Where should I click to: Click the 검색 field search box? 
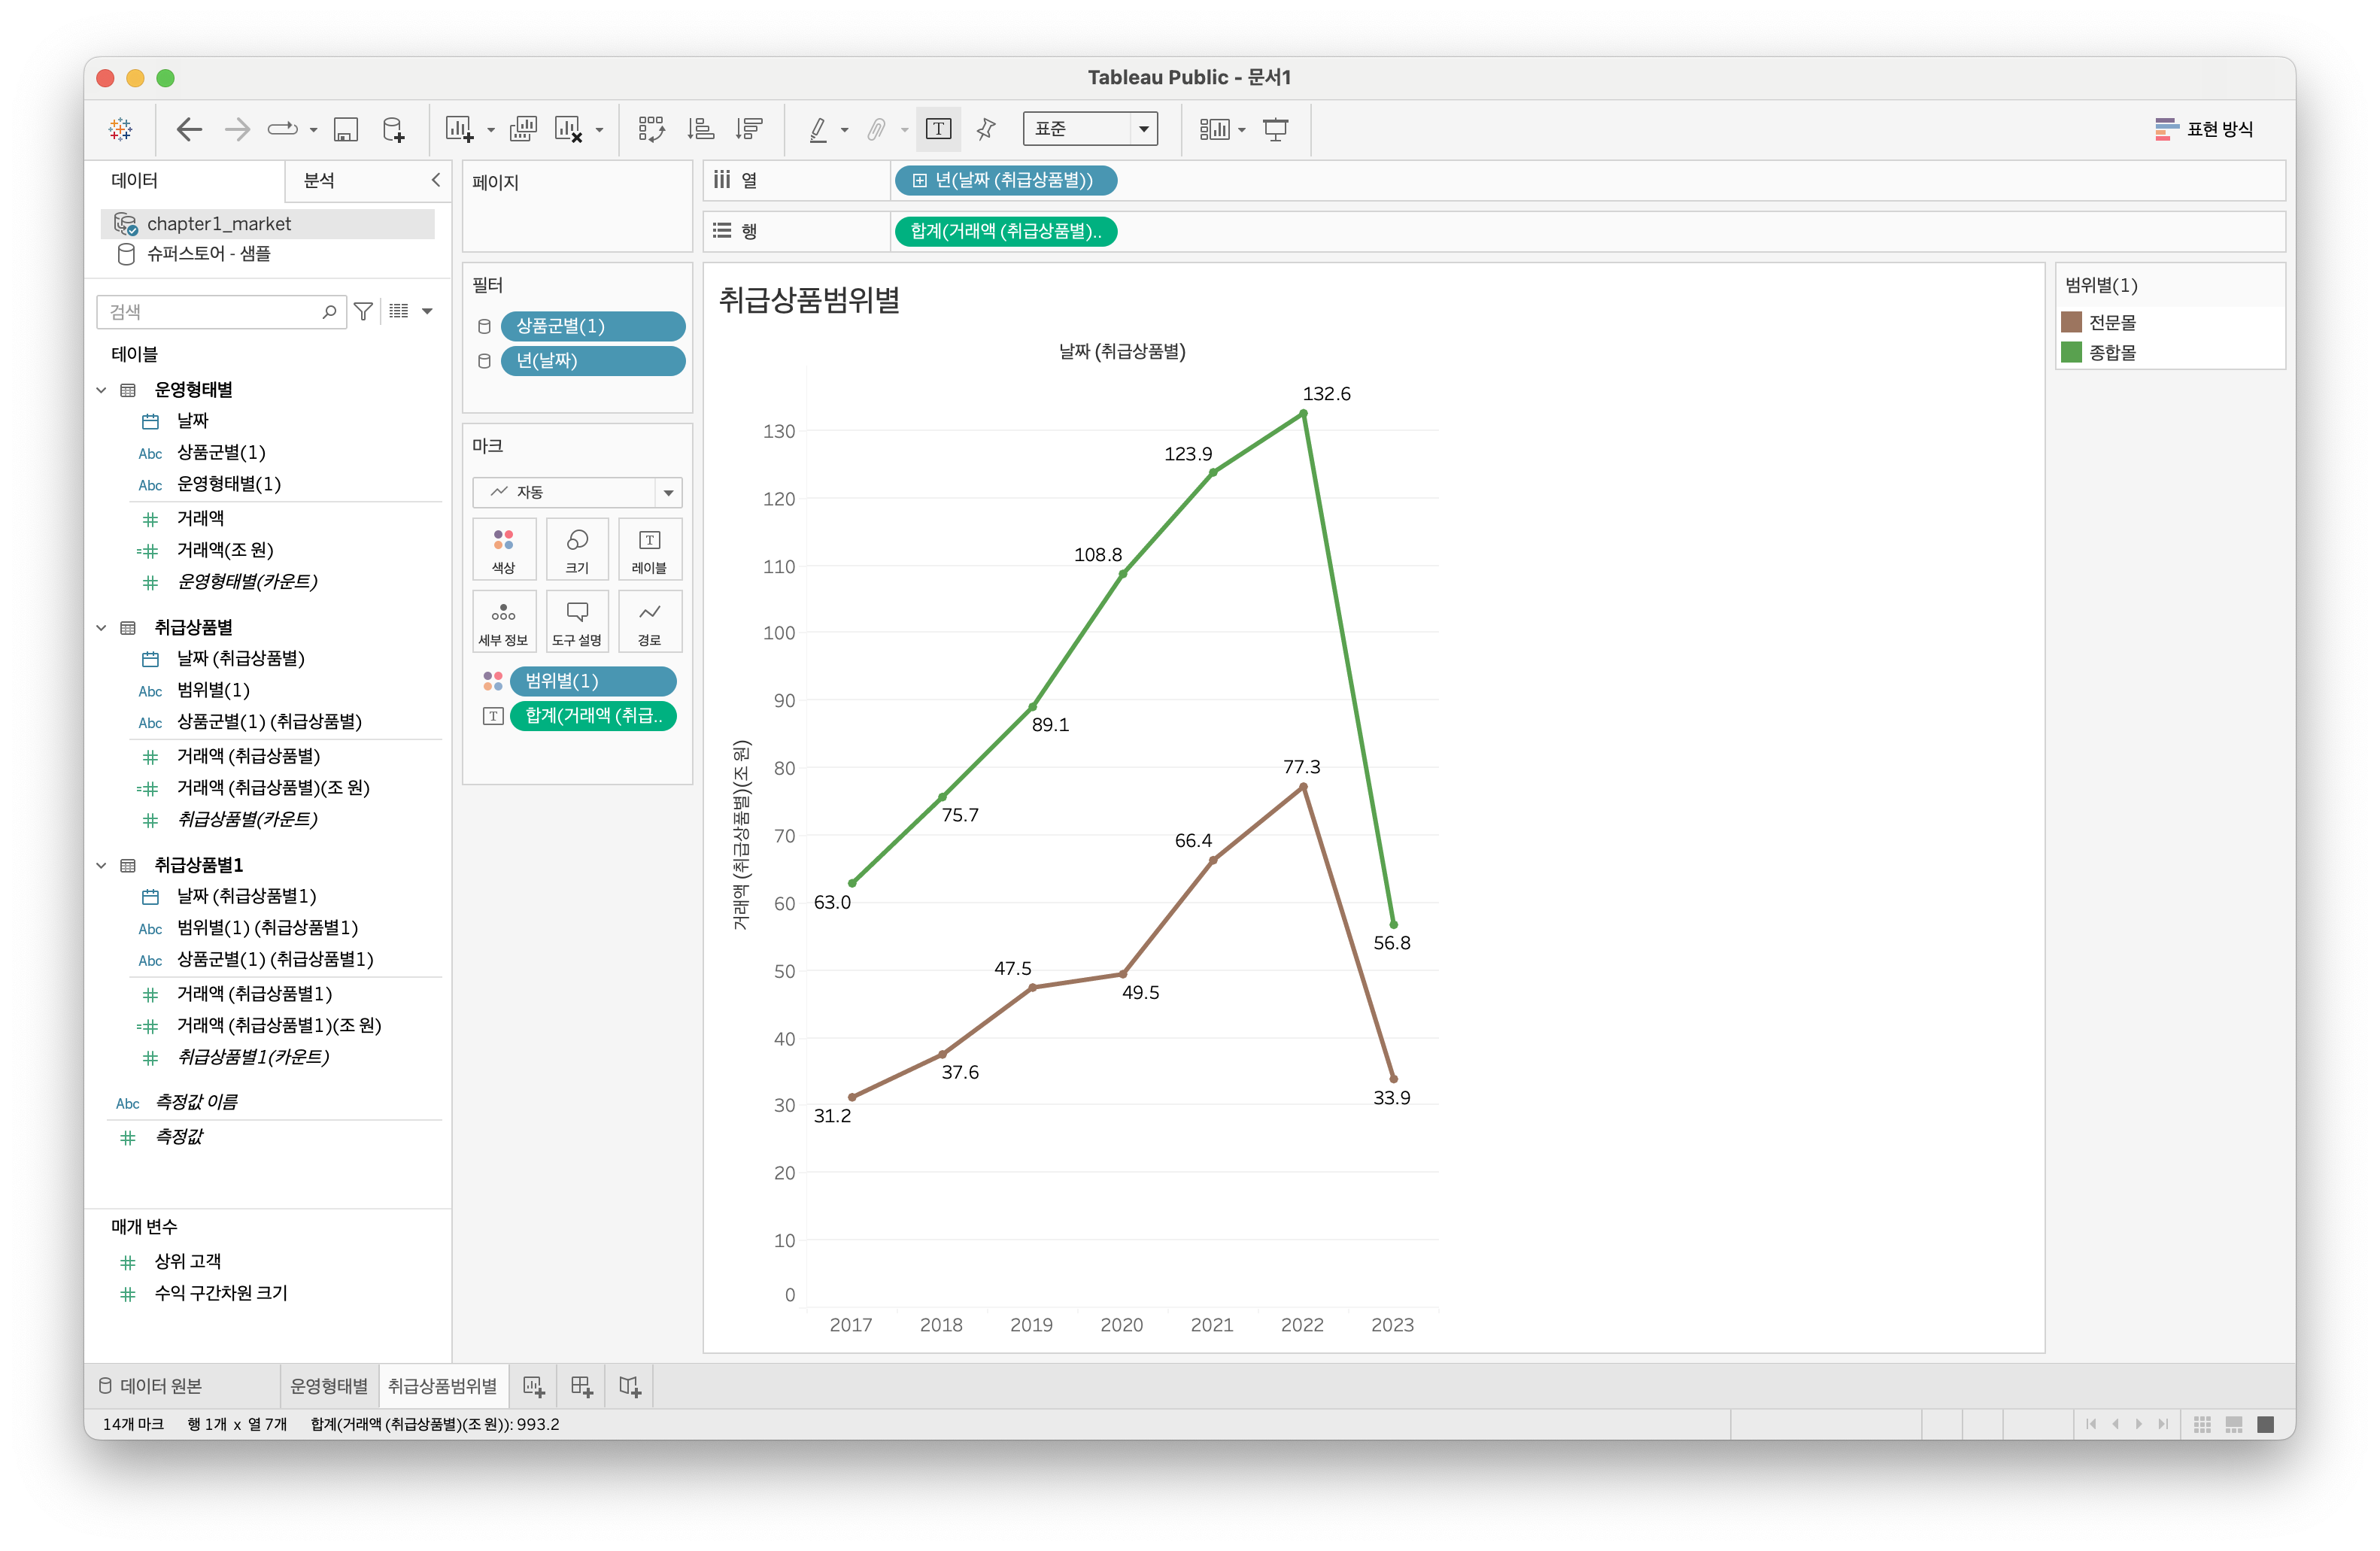[x=210, y=312]
